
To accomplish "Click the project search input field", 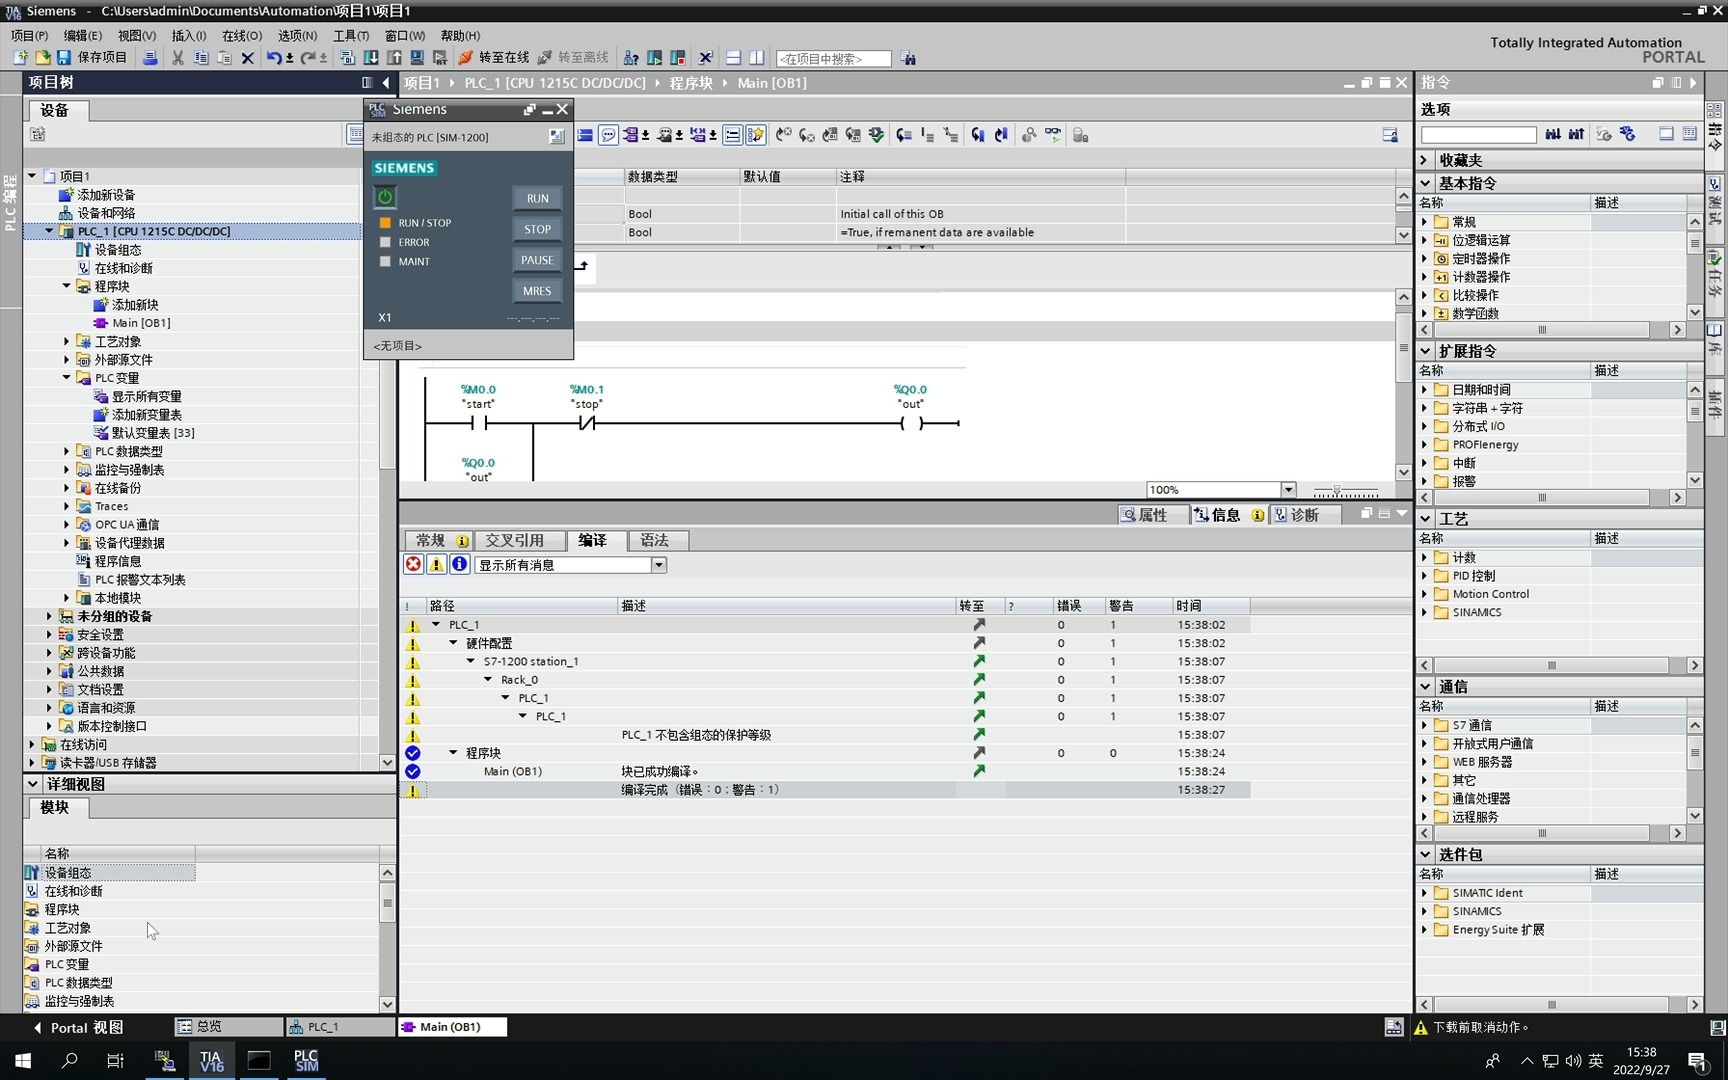I will (x=833, y=59).
